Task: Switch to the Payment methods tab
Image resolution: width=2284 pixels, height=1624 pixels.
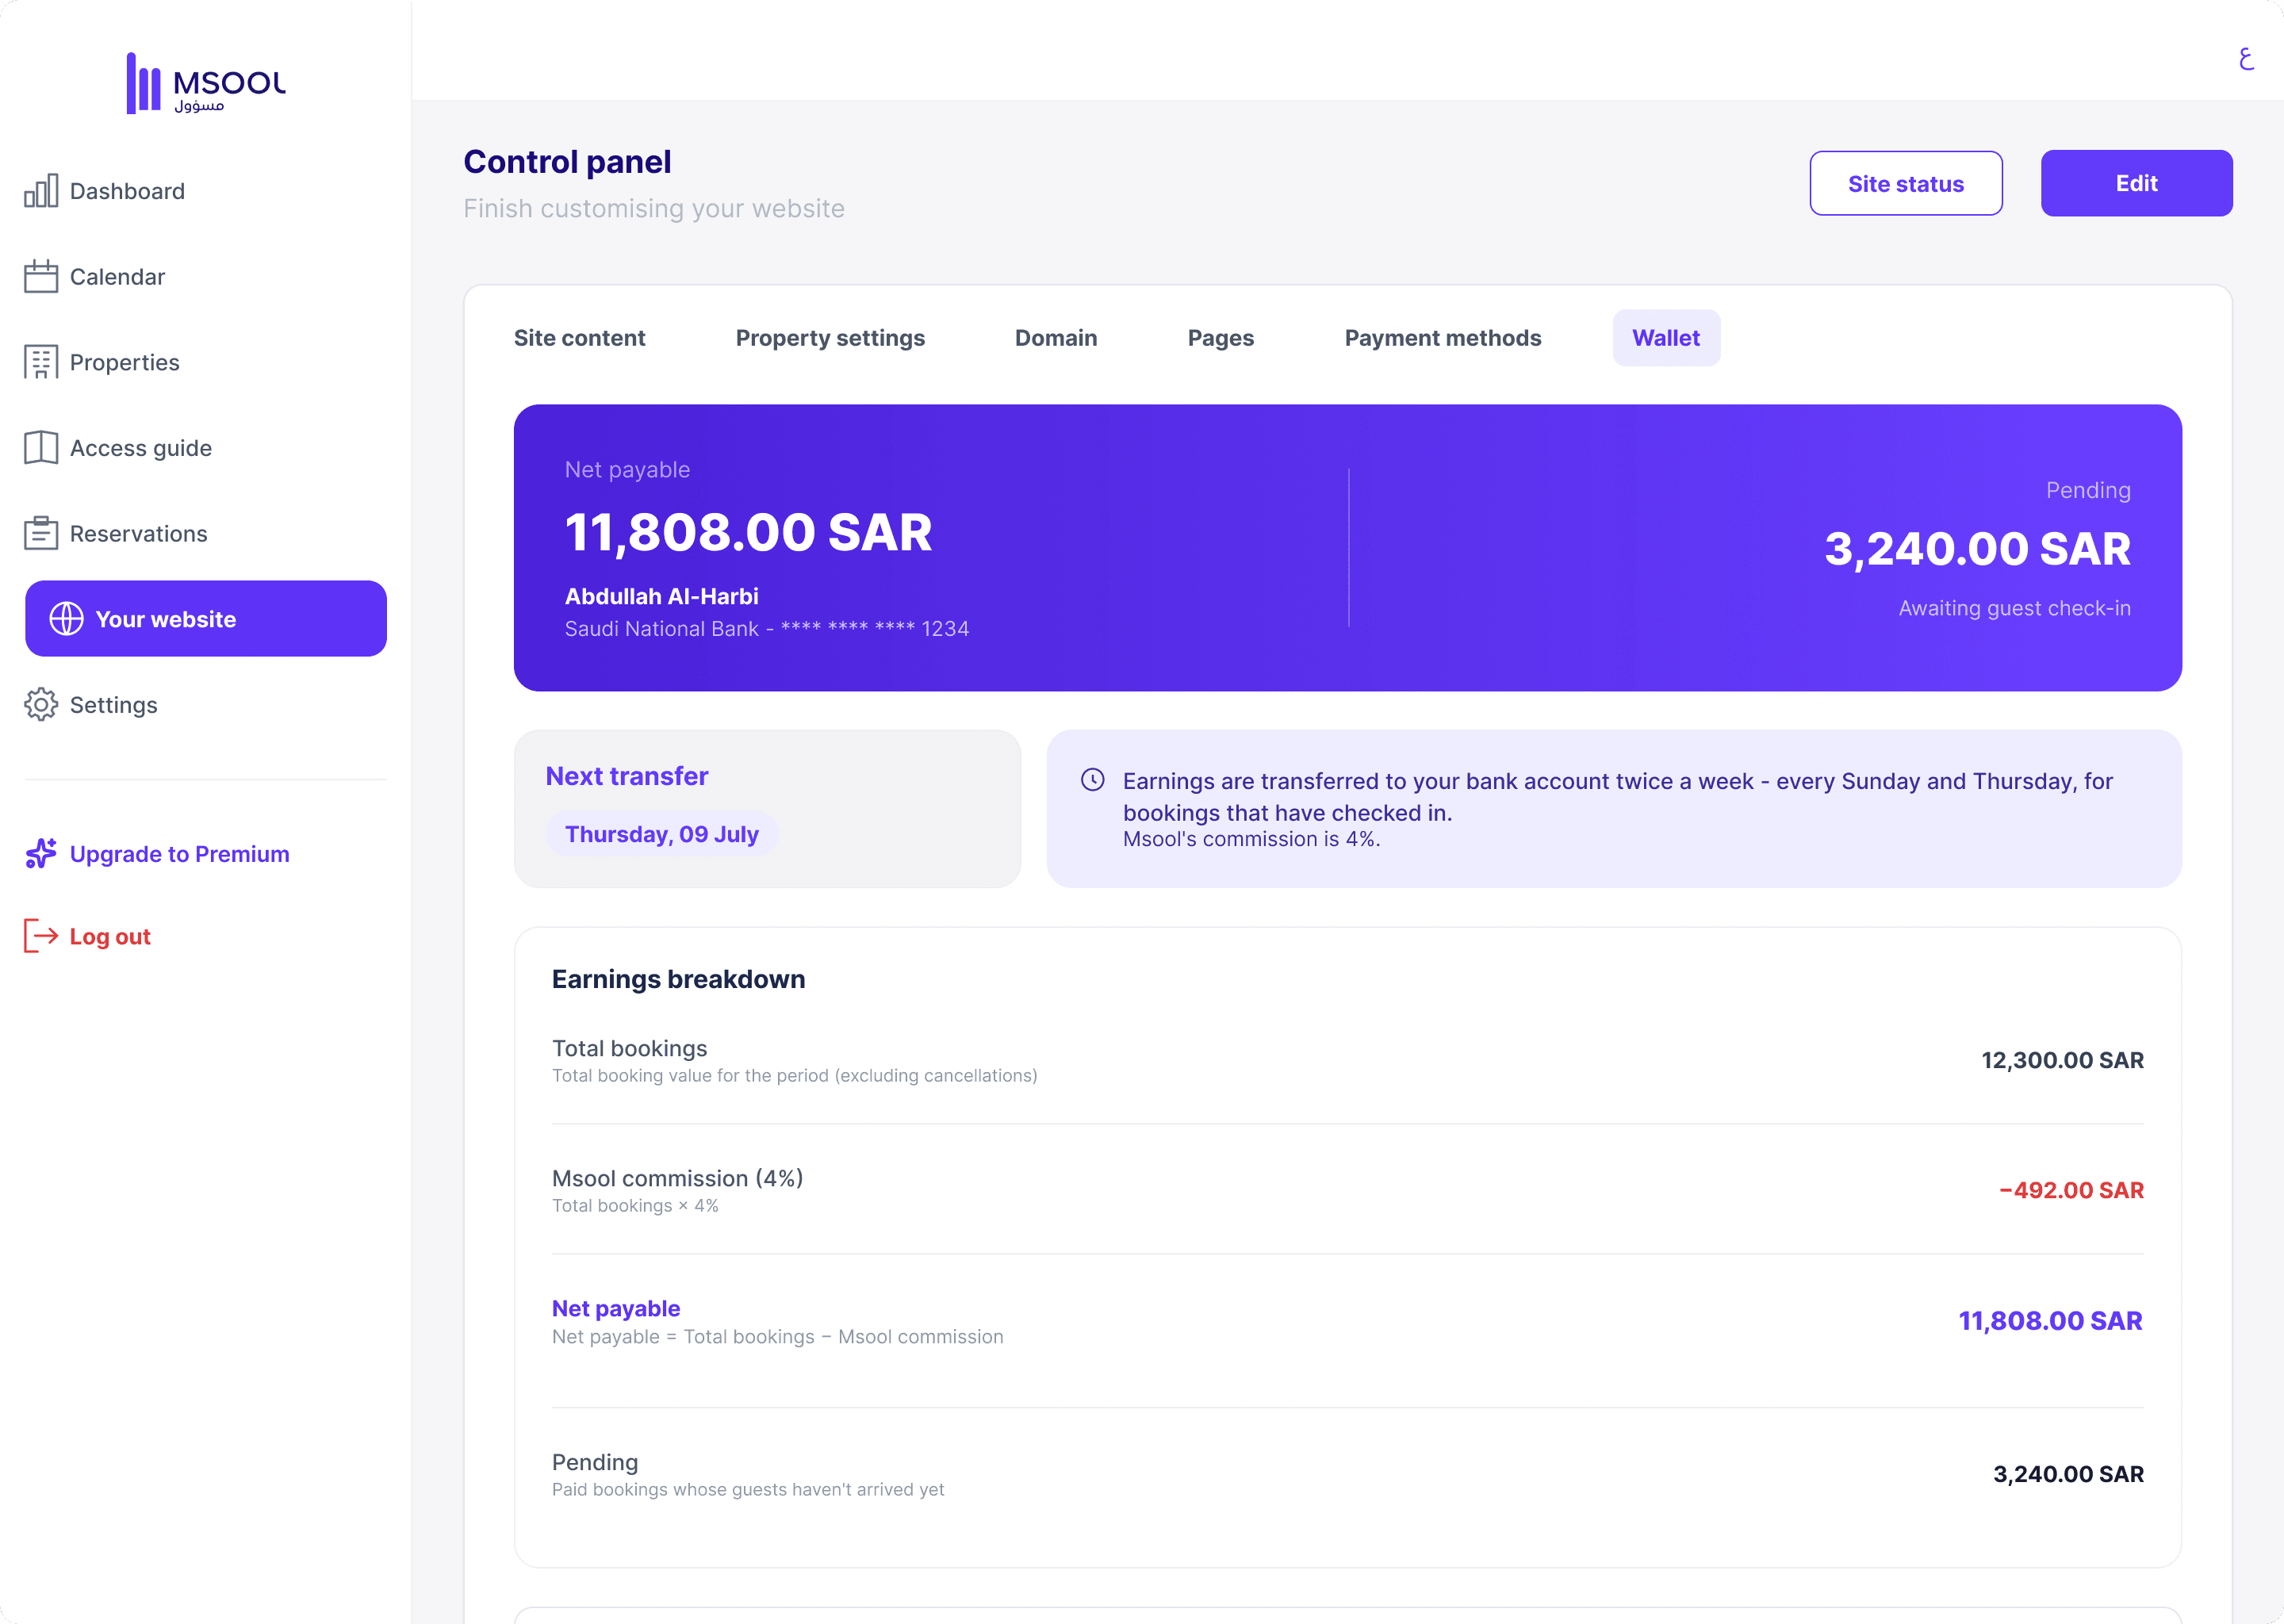Action: click(1443, 338)
